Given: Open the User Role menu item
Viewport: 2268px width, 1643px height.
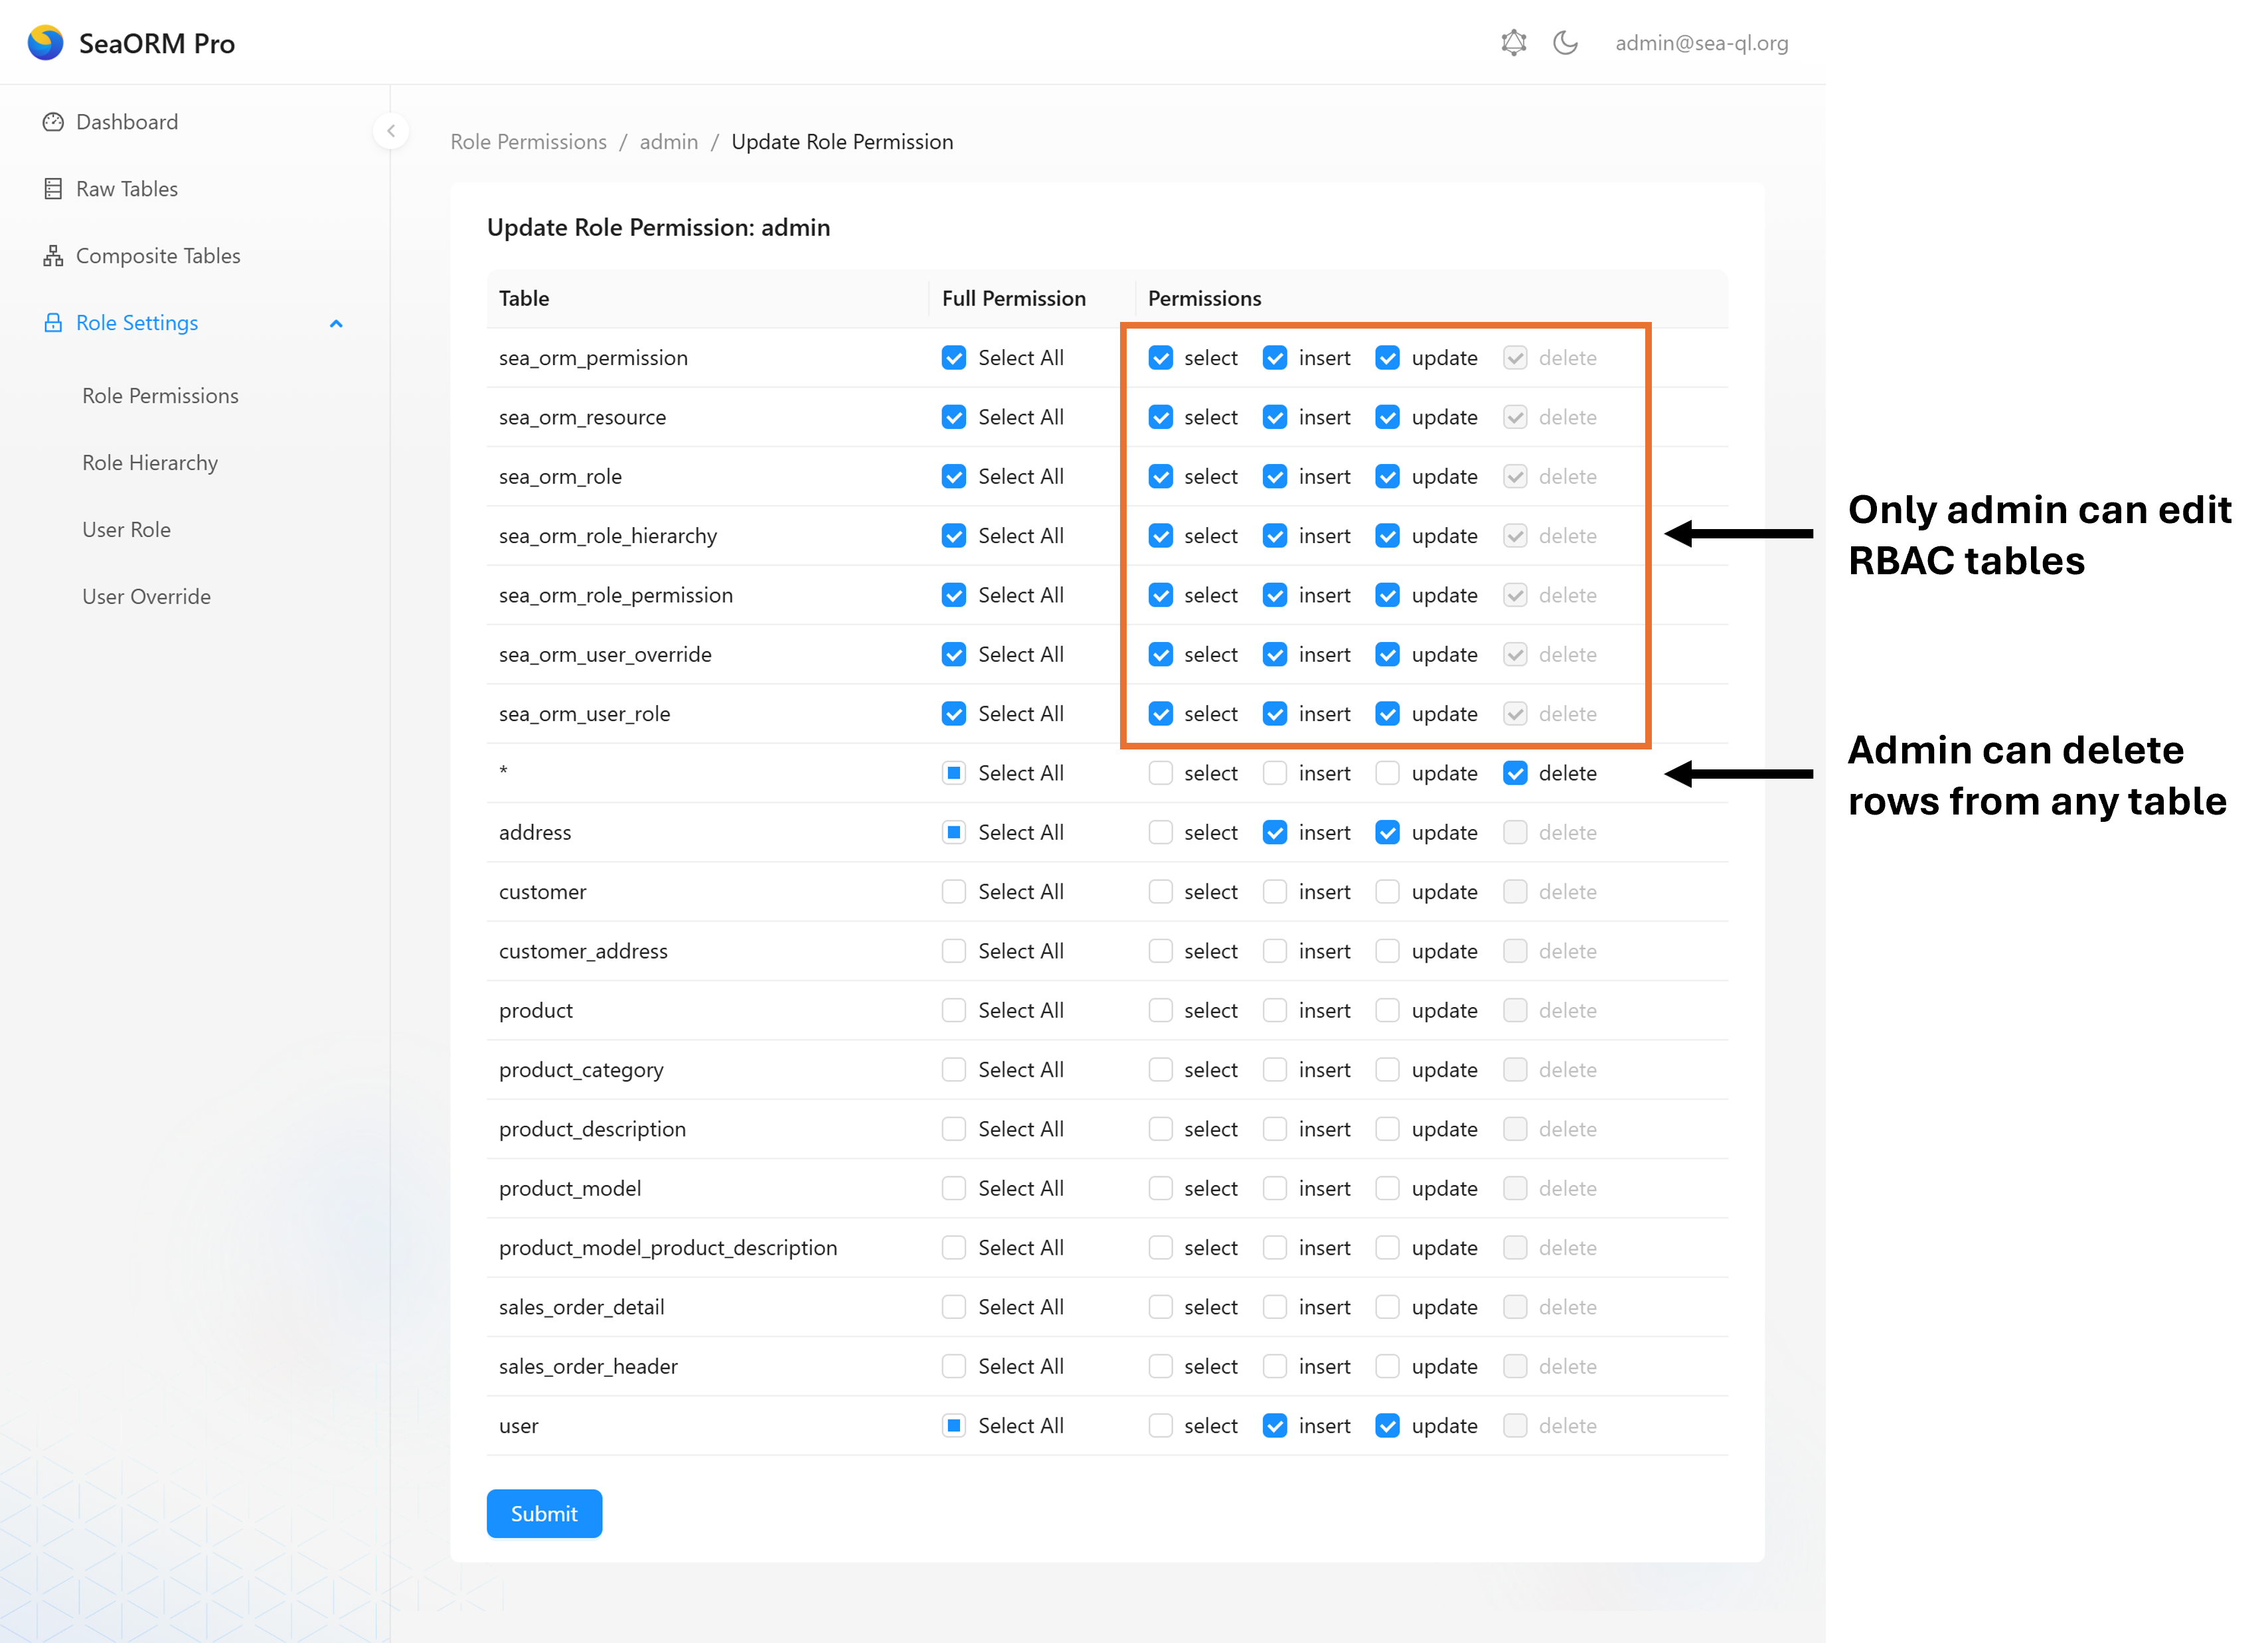Looking at the screenshot, I should tap(126, 530).
